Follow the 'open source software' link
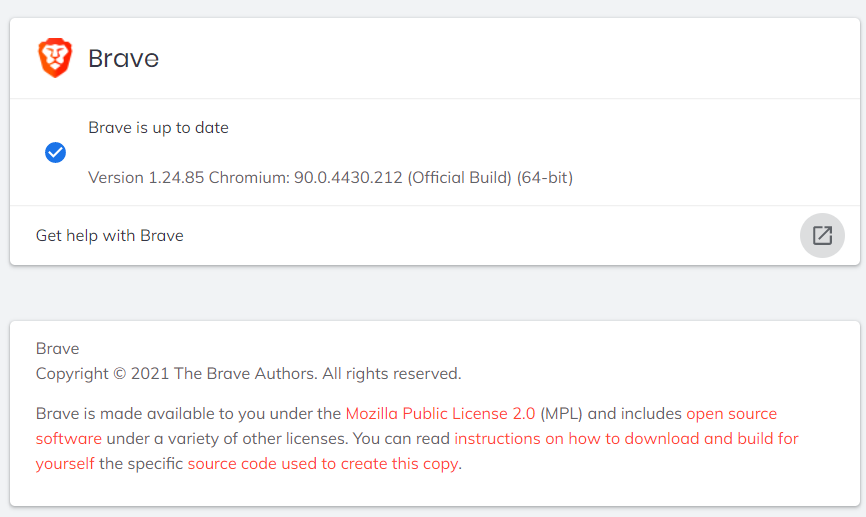866x517 pixels. tap(731, 413)
